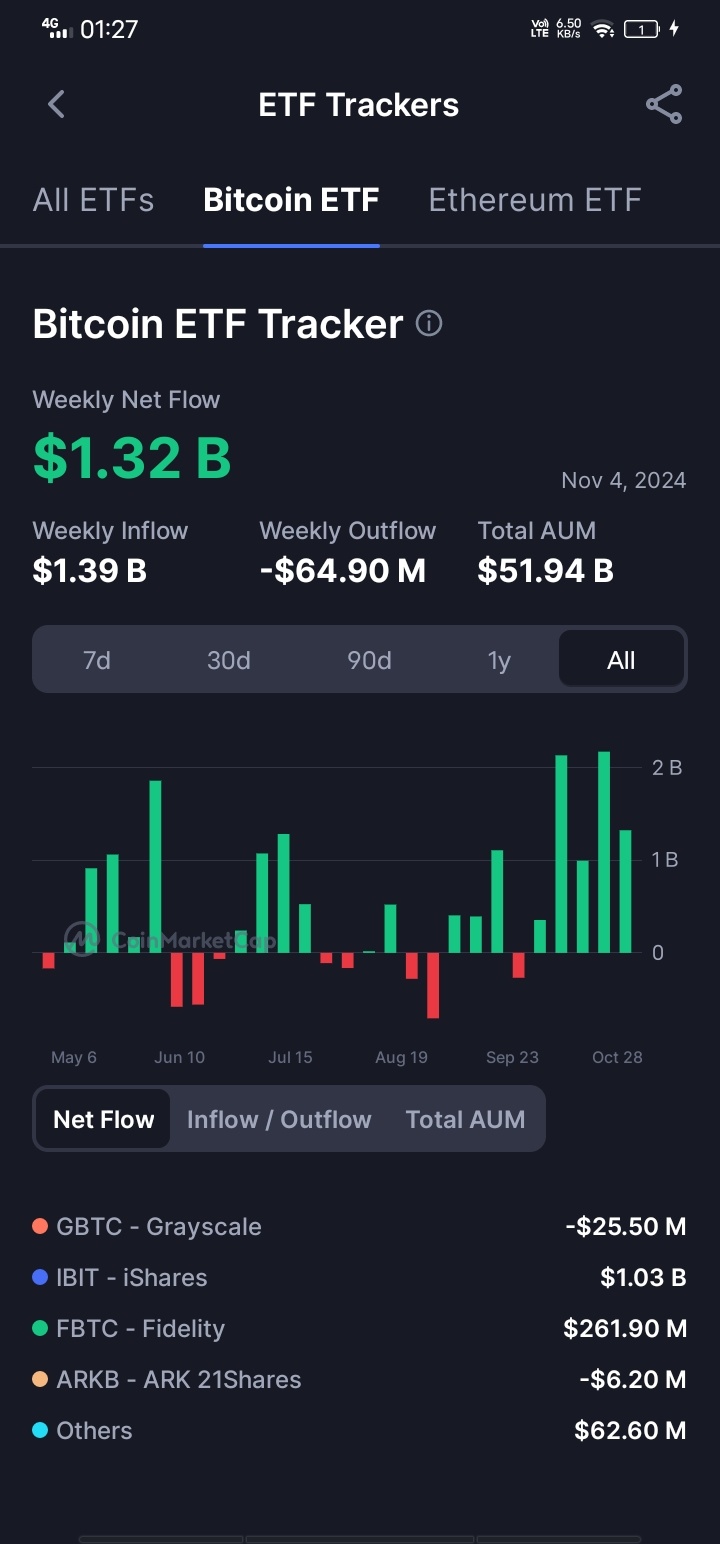The width and height of the screenshot is (720, 1544).
Task: Tap the $62.60 M value
Action: coord(630,1431)
